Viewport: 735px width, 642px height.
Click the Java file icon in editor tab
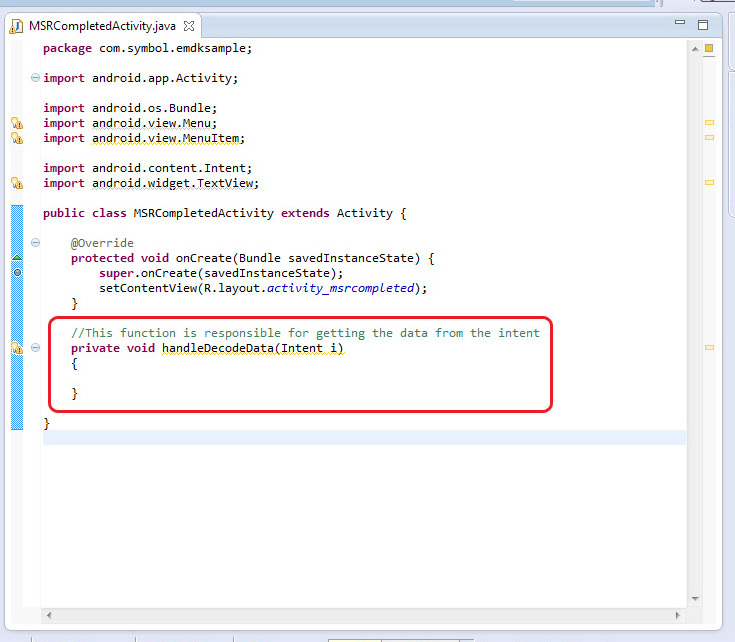17,25
